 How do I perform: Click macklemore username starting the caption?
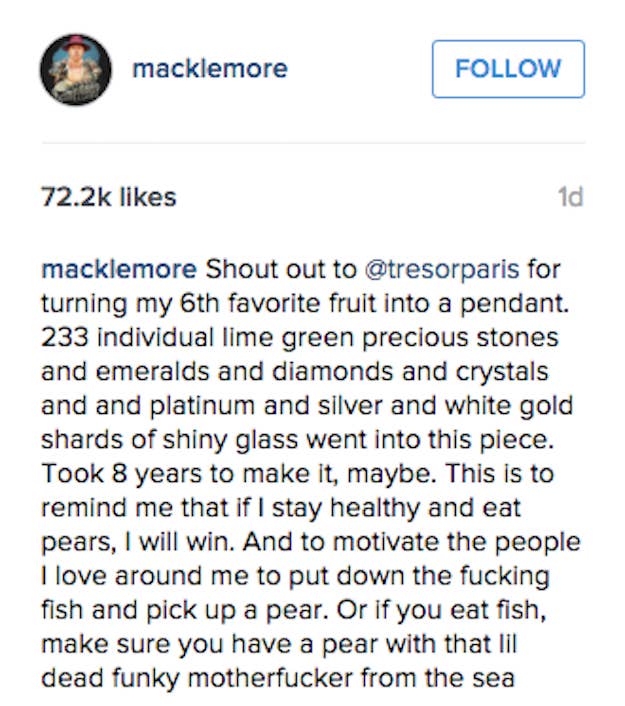point(119,269)
